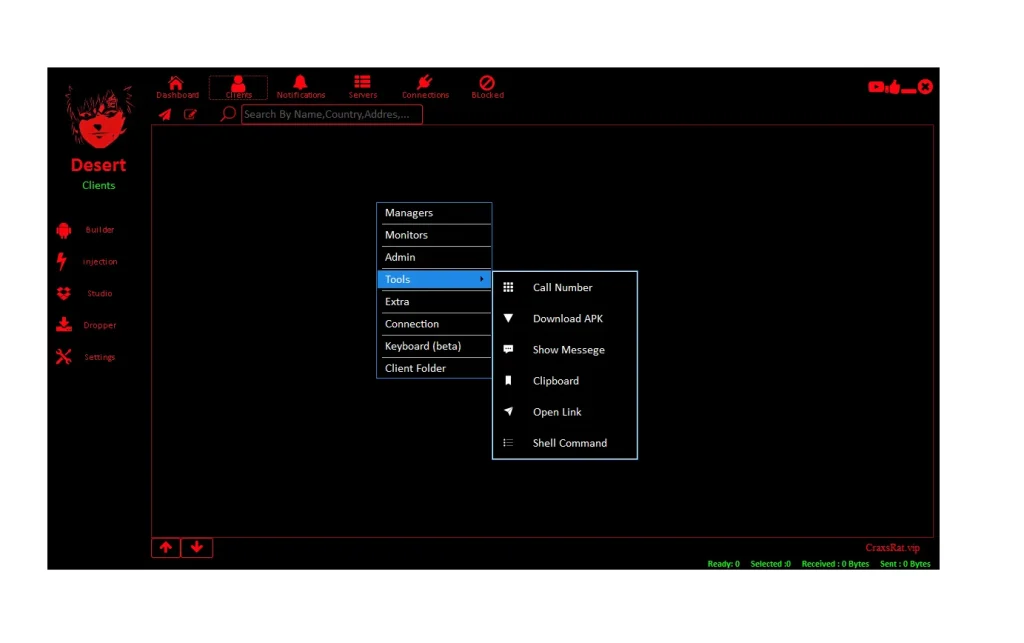This screenshot has height=643, width=1024.
Task: Switch to the Clients tab
Action: [x=238, y=85]
